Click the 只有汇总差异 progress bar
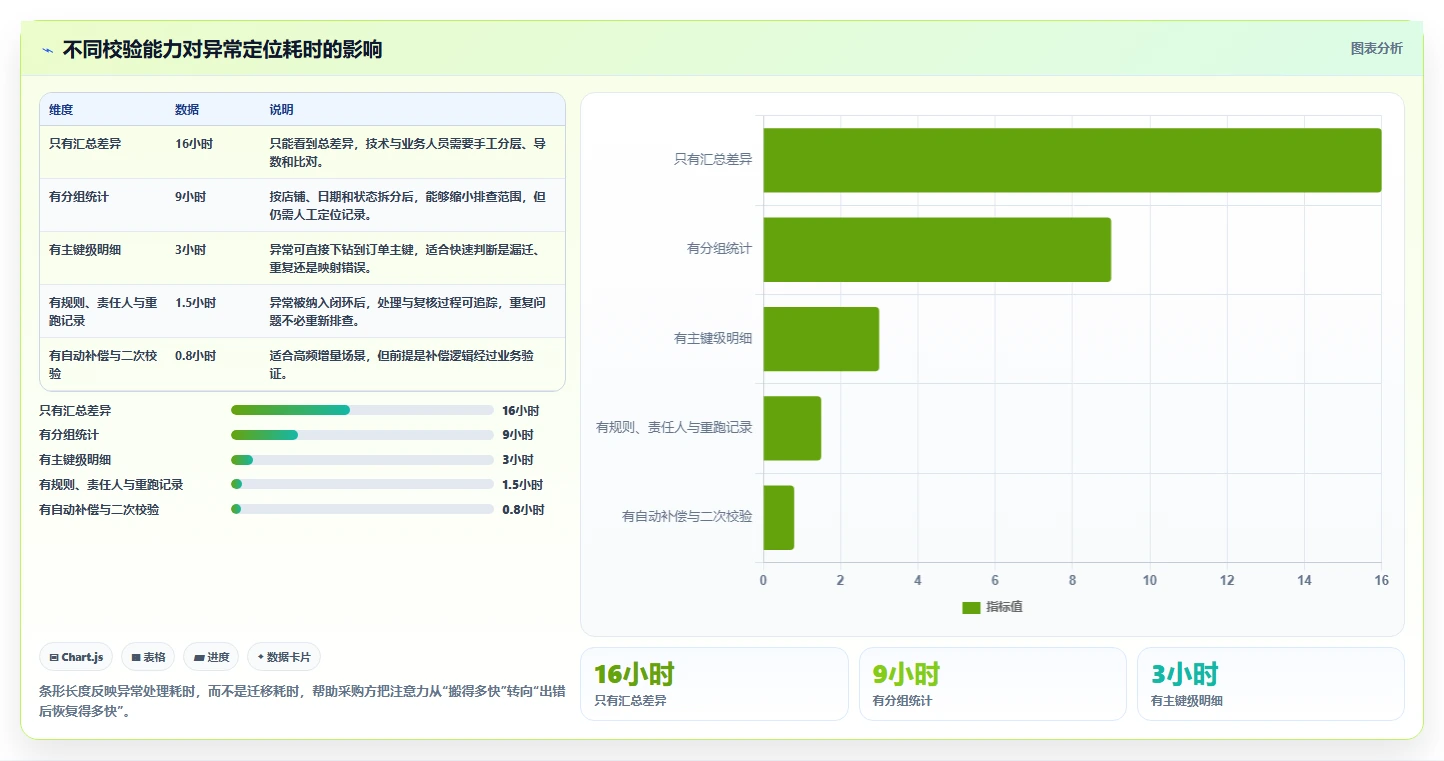 [x=362, y=410]
